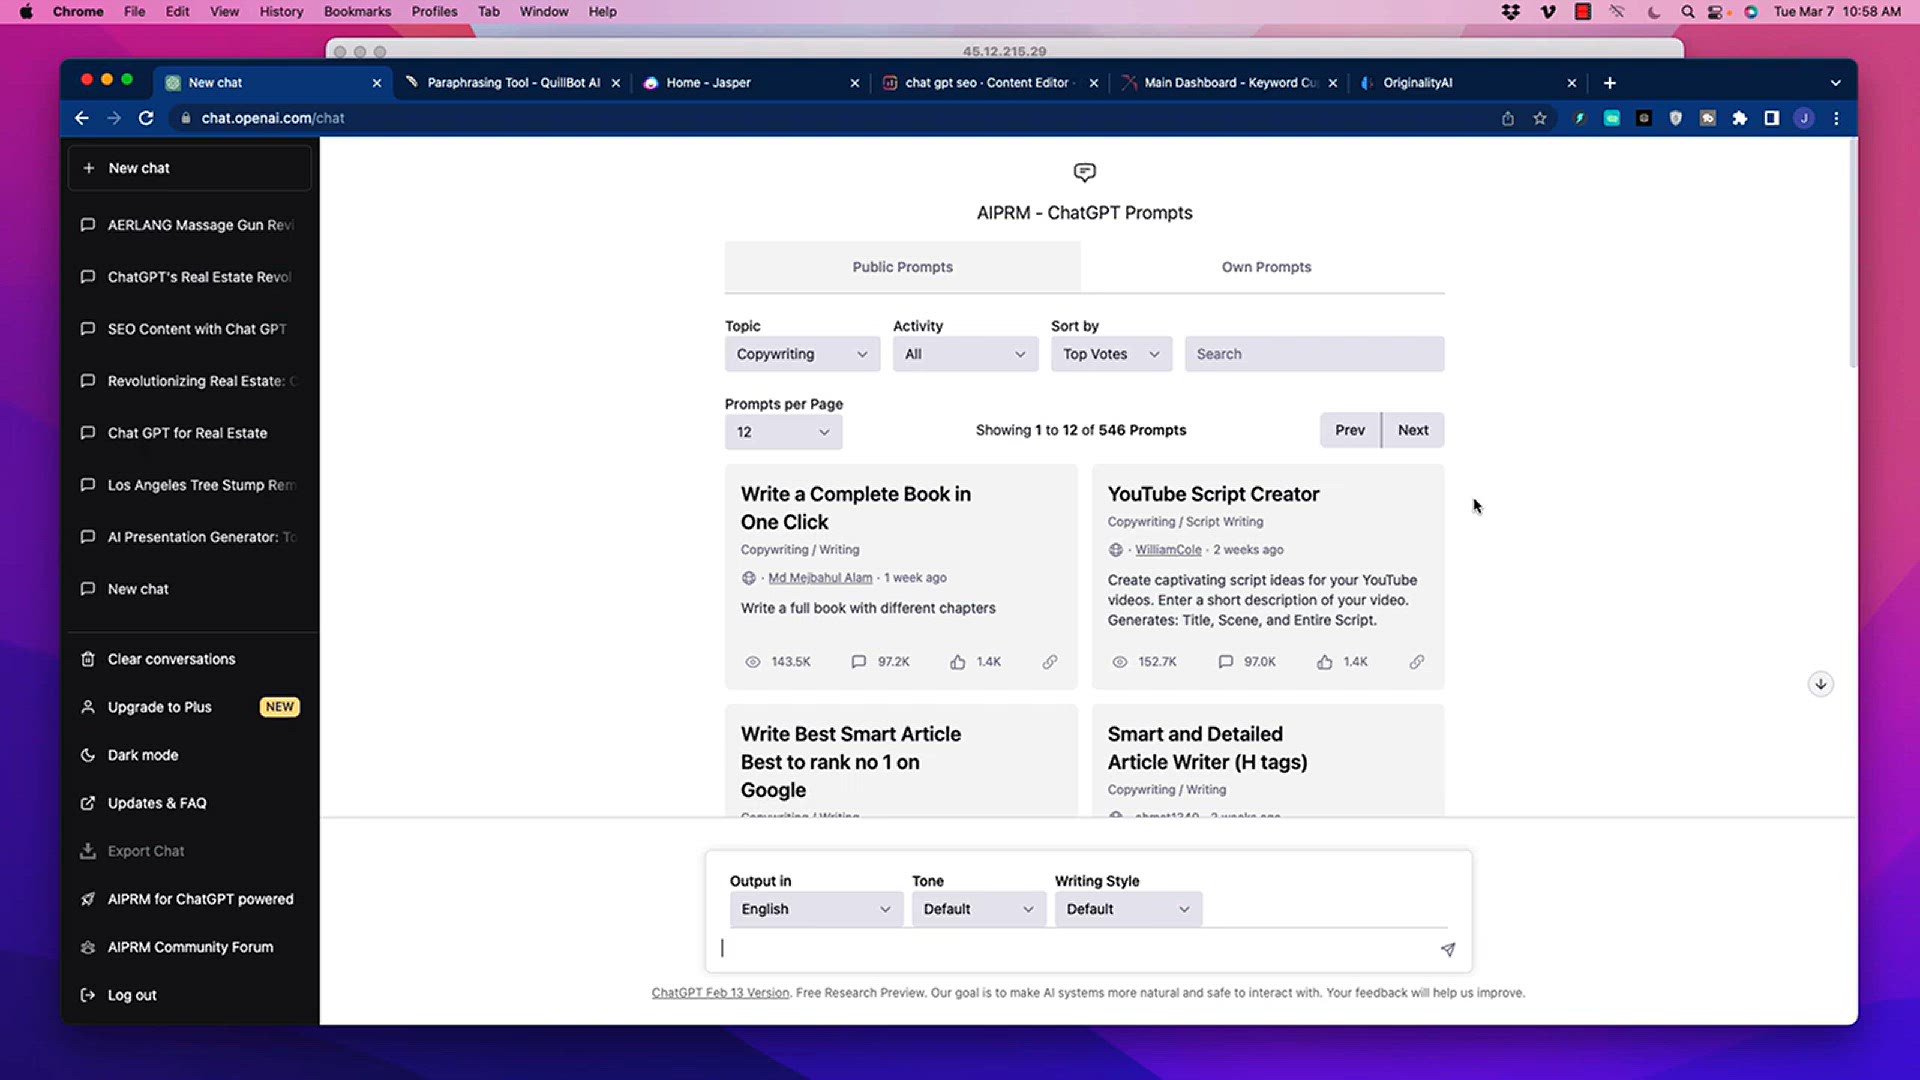Open the Topic Copywriting dropdown
This screenshot has height=1080, width=1920.
(801, 353)
